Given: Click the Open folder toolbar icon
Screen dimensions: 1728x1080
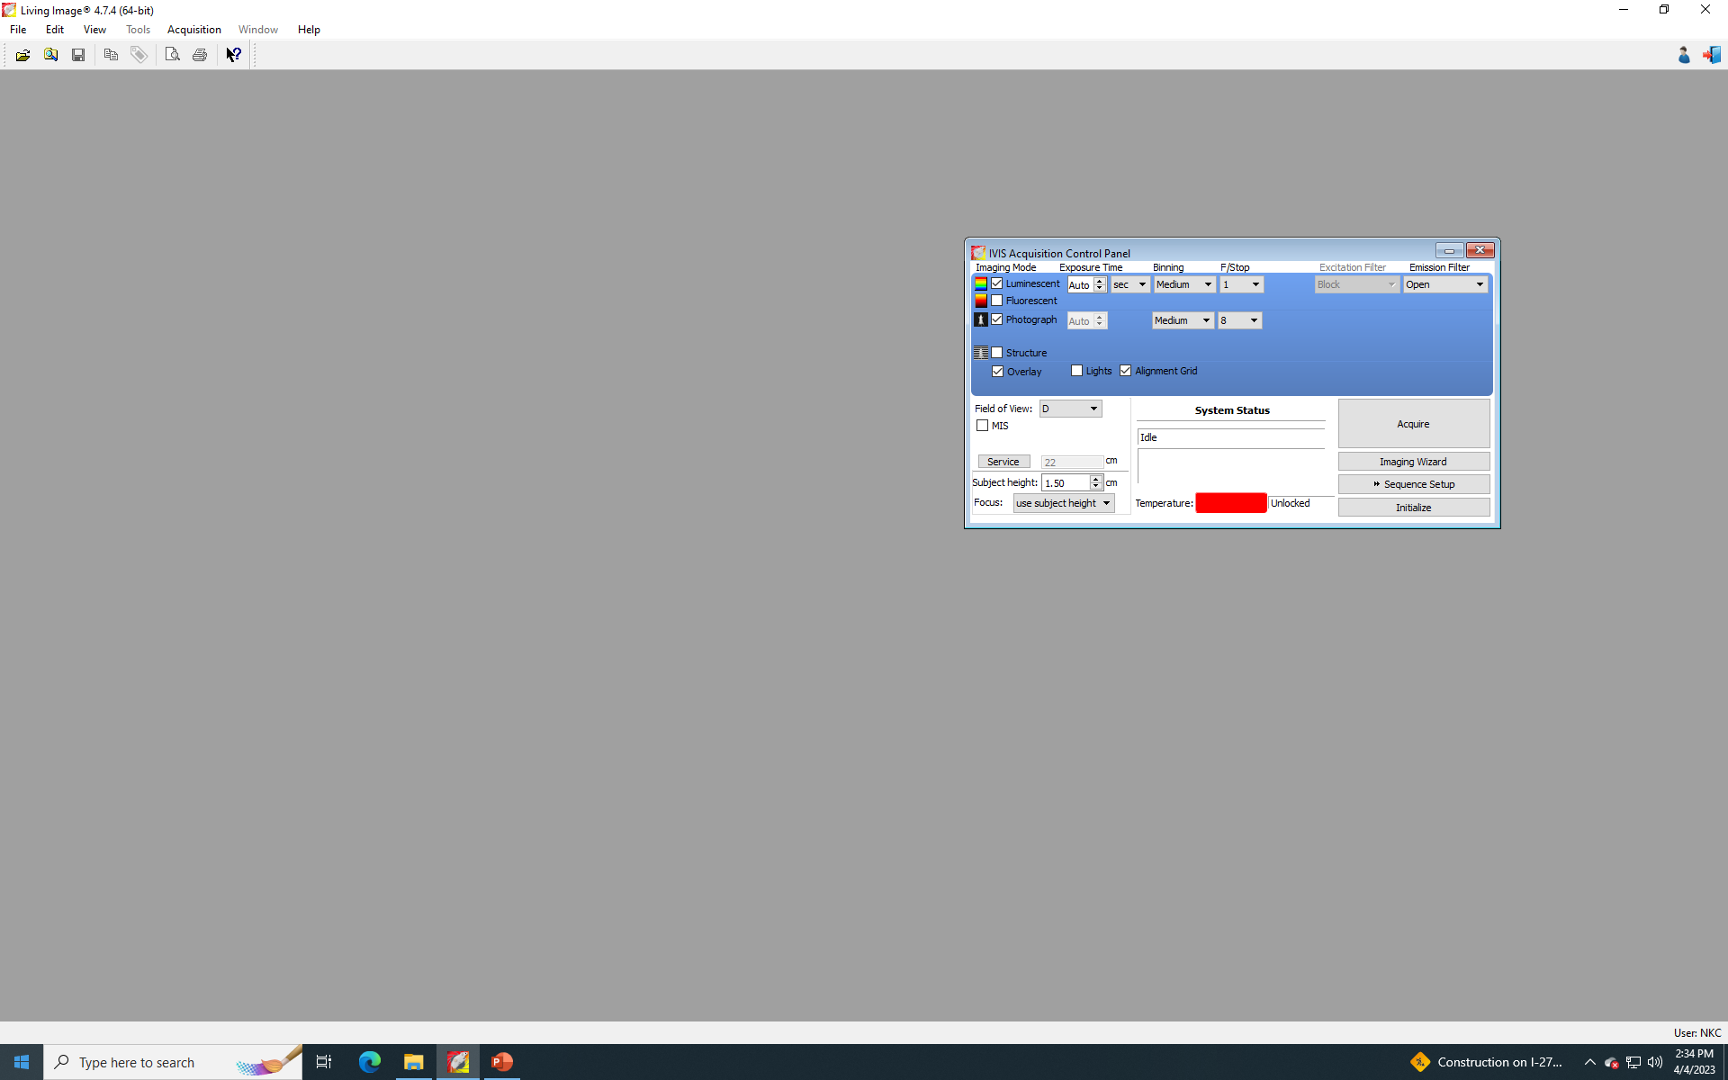Looking at the screenshot, I should (22, 55).
